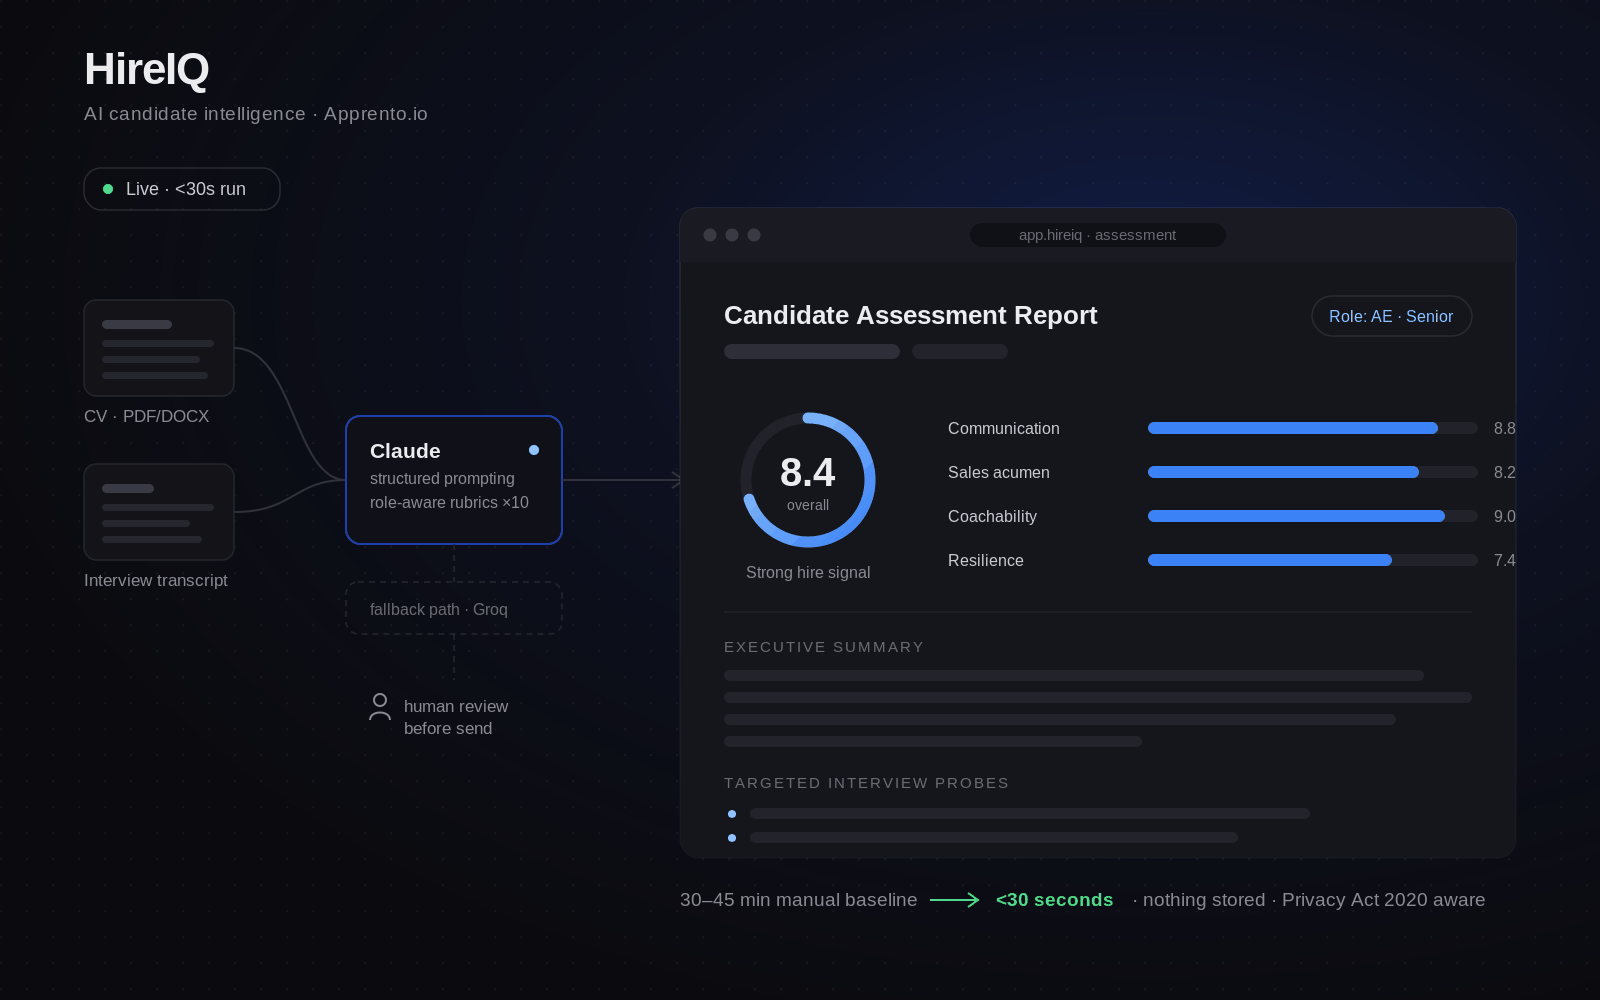
Task: Click the human review person icon
Action: point(380,707)
